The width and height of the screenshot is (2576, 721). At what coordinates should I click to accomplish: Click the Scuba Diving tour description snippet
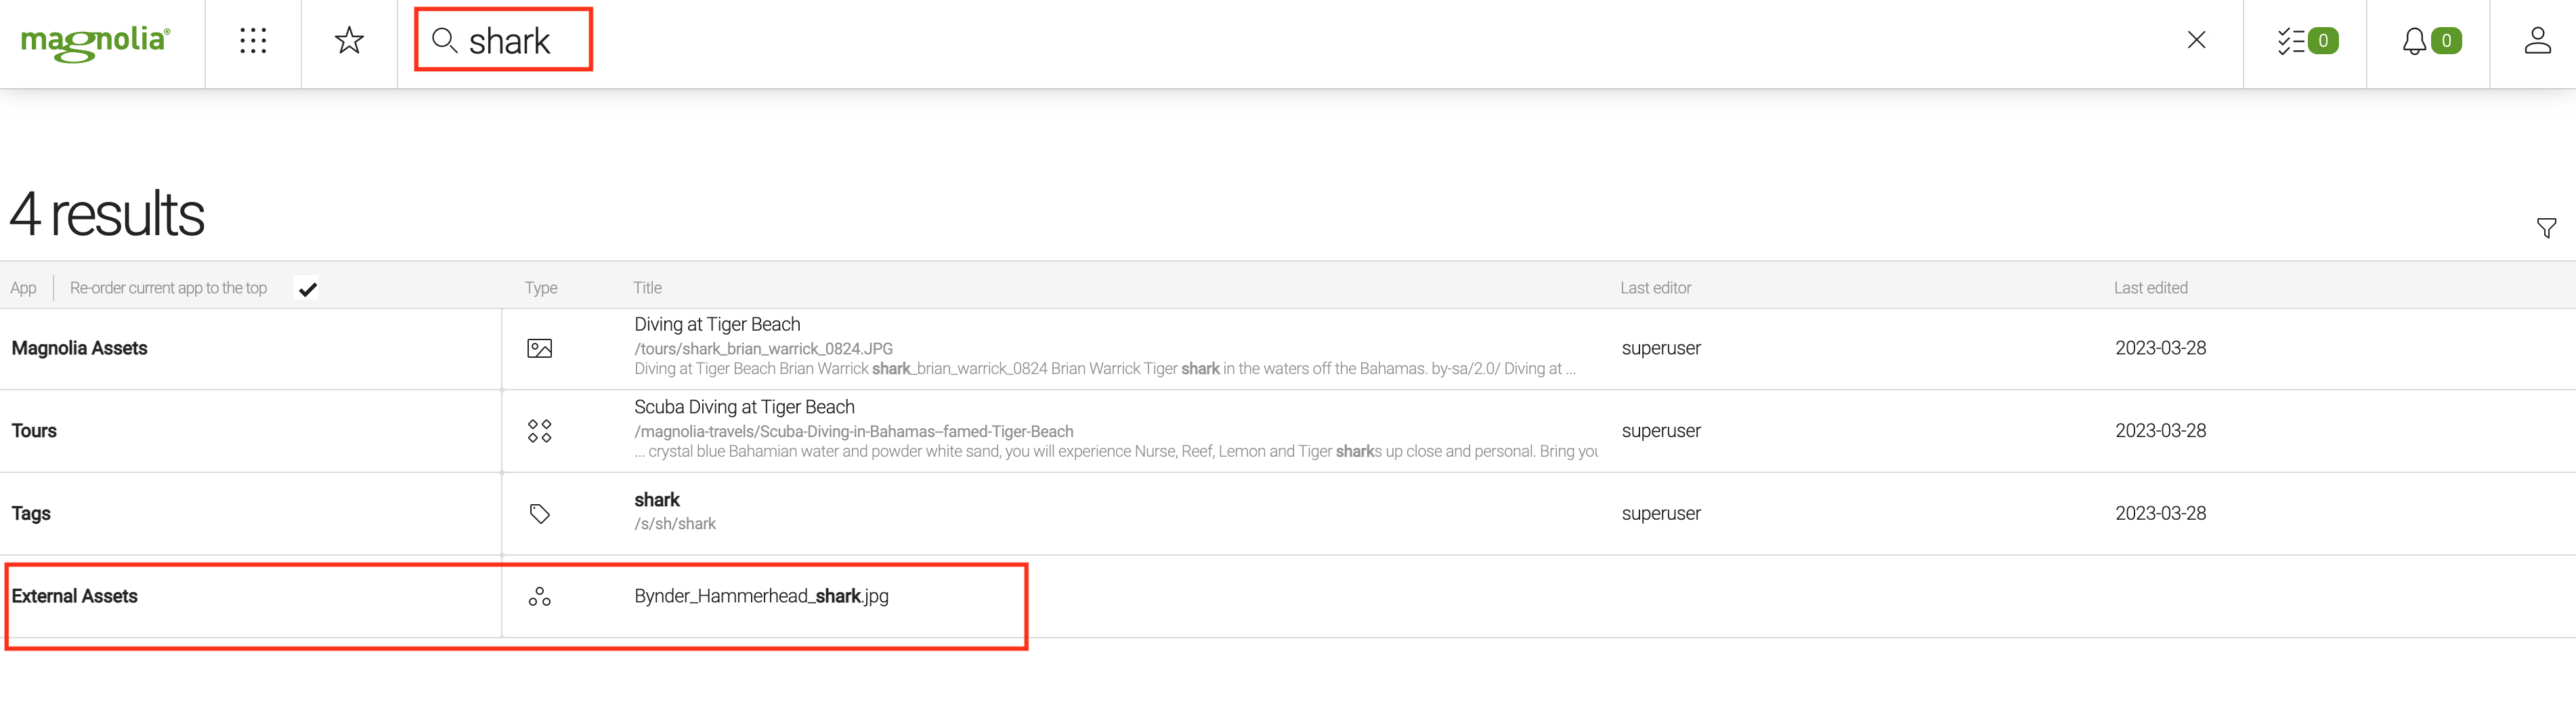(1116, 452)
